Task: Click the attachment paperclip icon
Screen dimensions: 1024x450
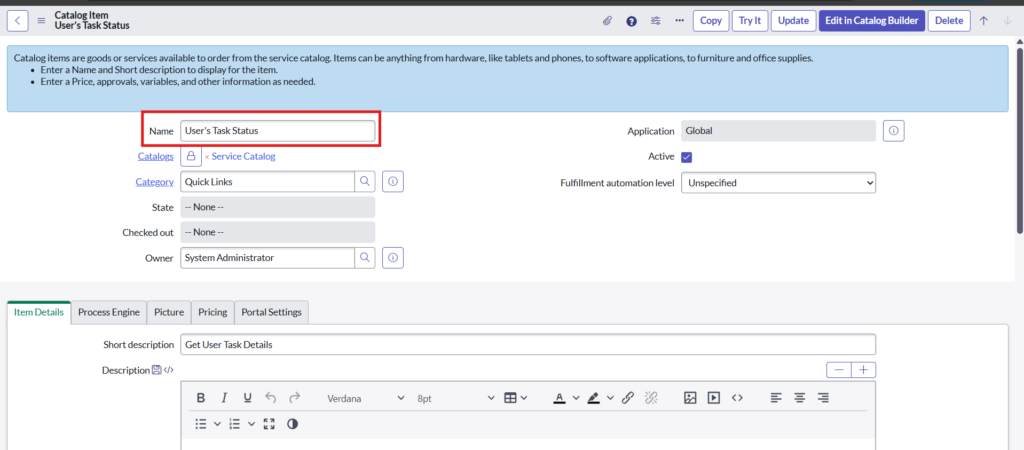Action: 606,21
